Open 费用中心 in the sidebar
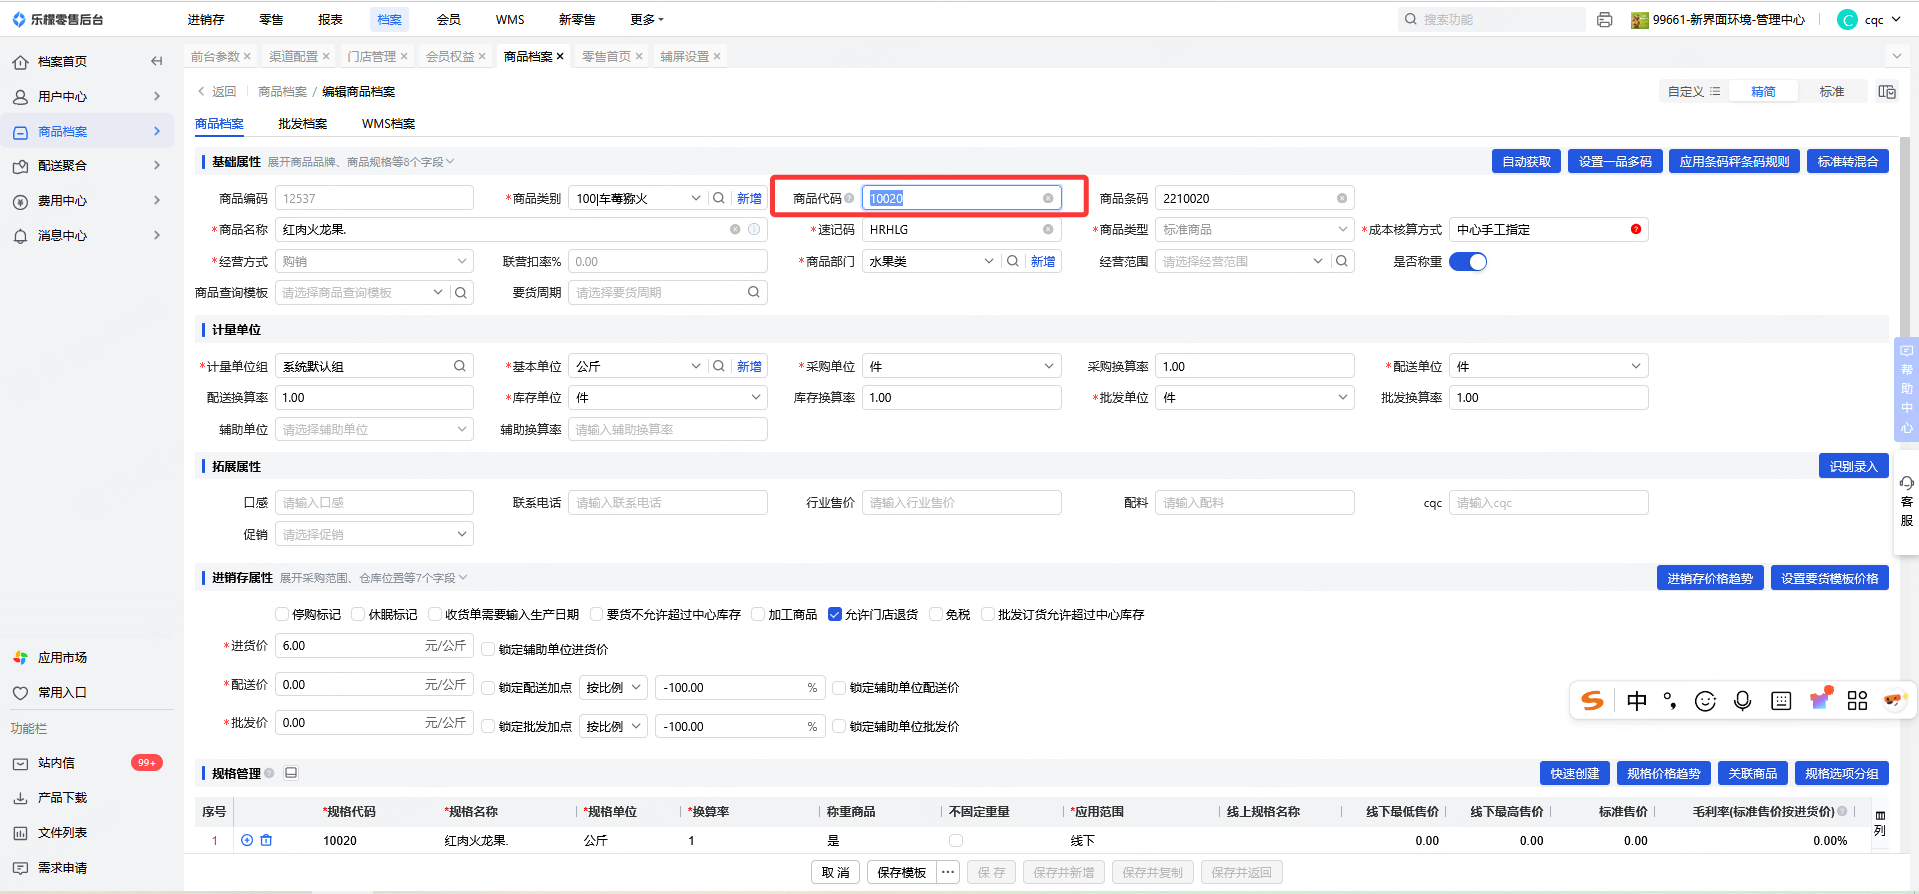The image size is (1919, 894). tap(62, 201)
